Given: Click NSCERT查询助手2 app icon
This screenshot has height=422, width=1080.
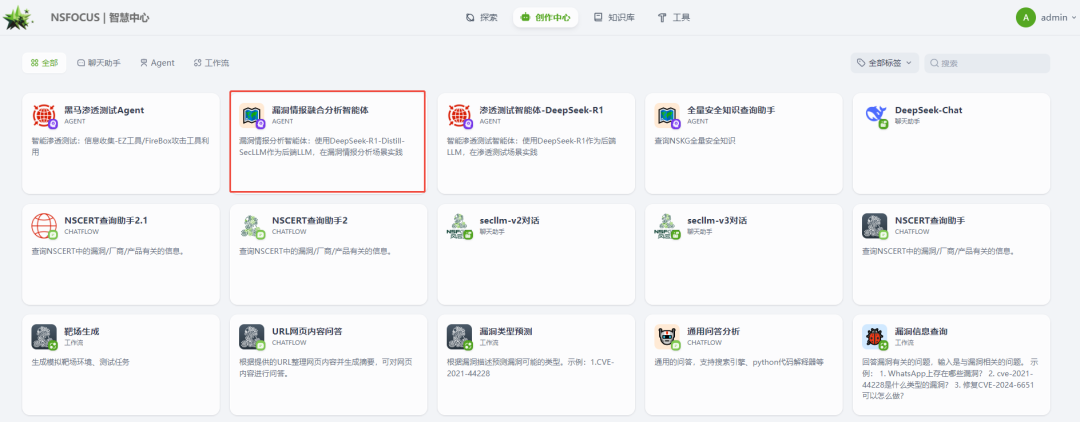Looking at the screenshot, I should 252,226.
